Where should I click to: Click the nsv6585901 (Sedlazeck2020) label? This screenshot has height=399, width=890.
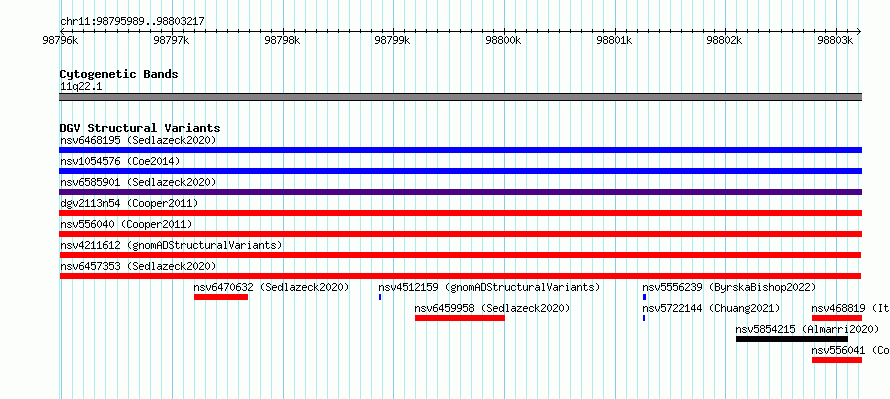[x=138, y=182]
